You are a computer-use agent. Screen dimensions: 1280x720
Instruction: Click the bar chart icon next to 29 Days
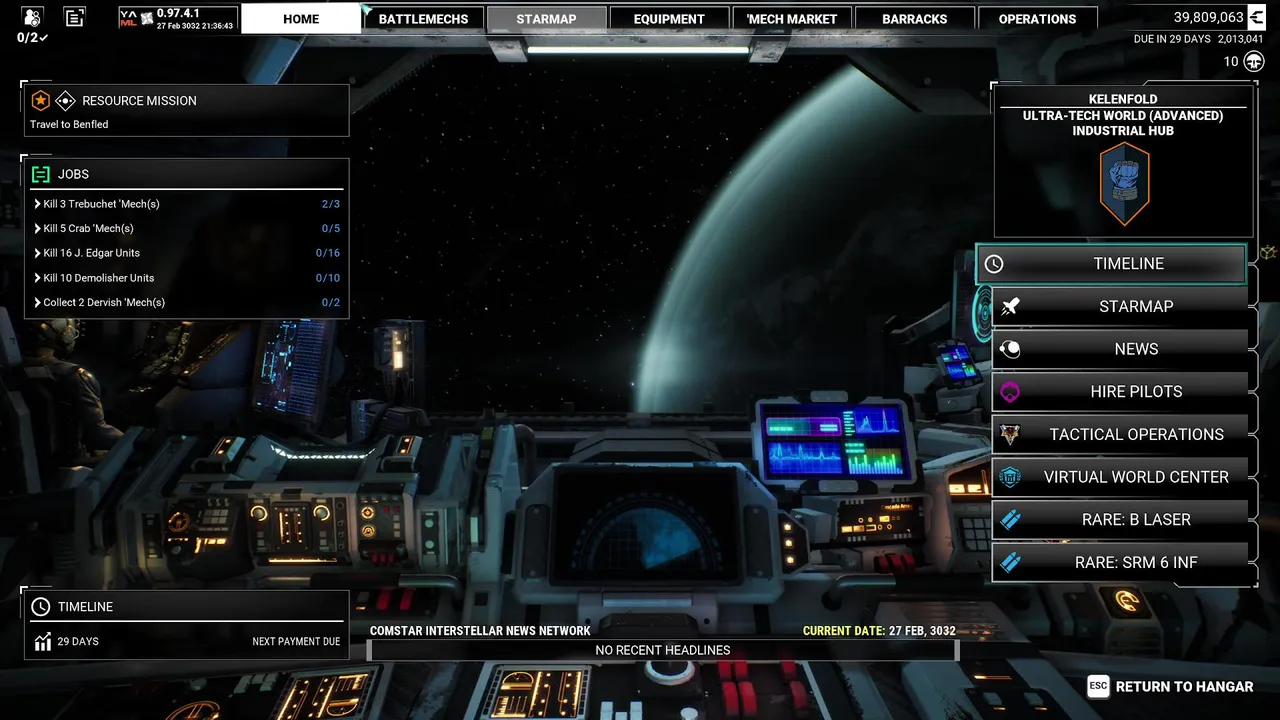(42, 642)
